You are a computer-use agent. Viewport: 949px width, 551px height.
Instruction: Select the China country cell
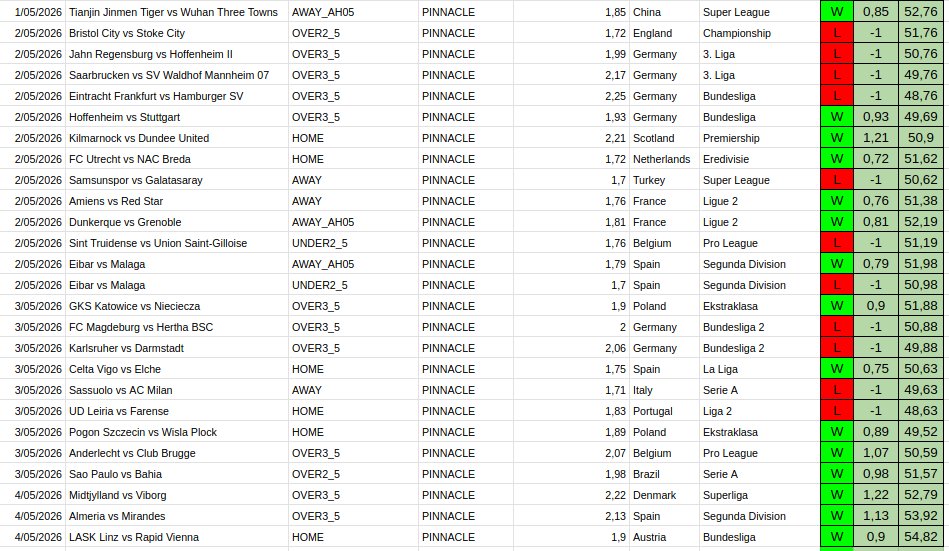point(664,12)
